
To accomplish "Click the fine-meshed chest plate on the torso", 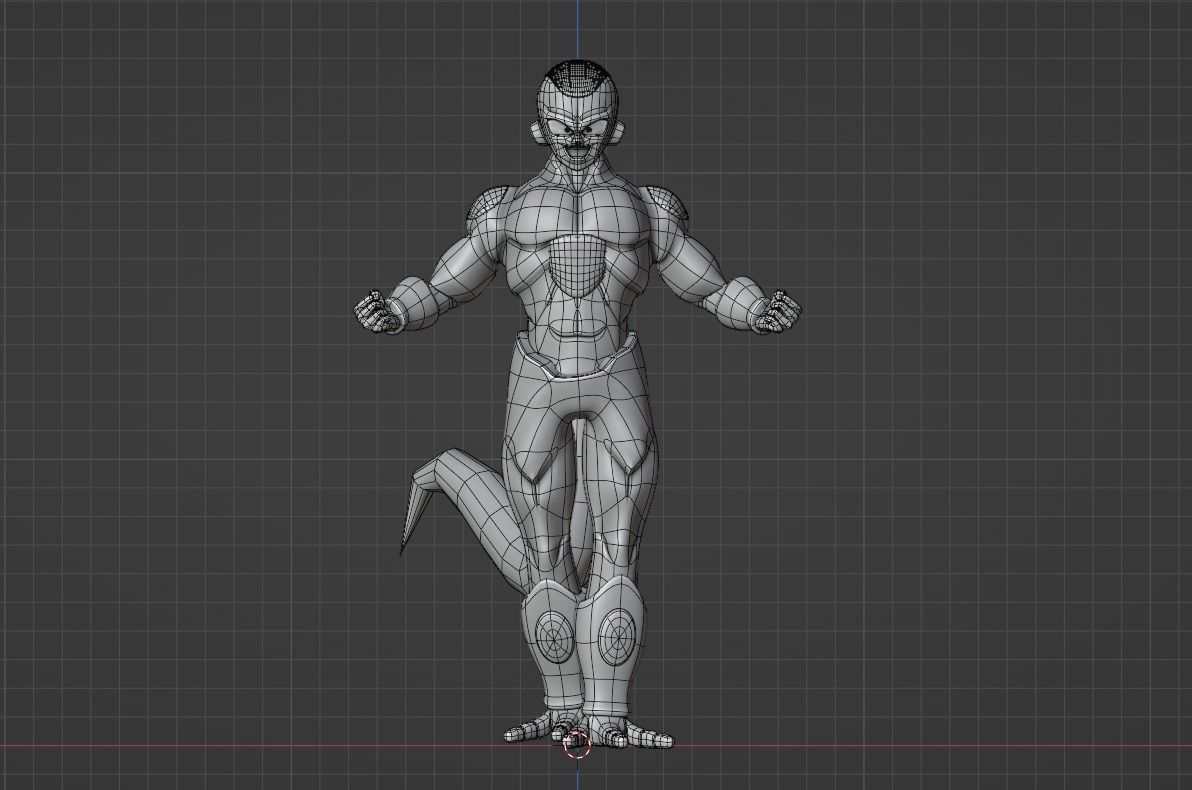I will click(577, 265).
